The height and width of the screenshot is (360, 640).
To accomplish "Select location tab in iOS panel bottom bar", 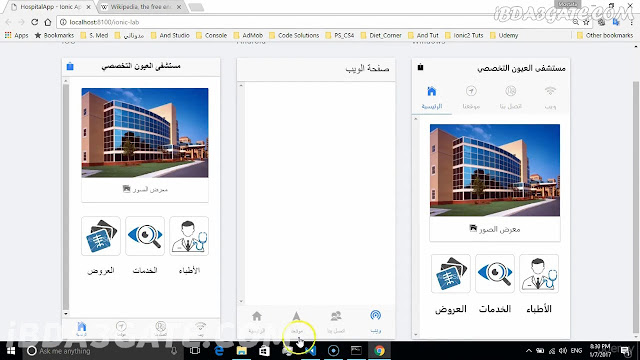I will 121,329.
